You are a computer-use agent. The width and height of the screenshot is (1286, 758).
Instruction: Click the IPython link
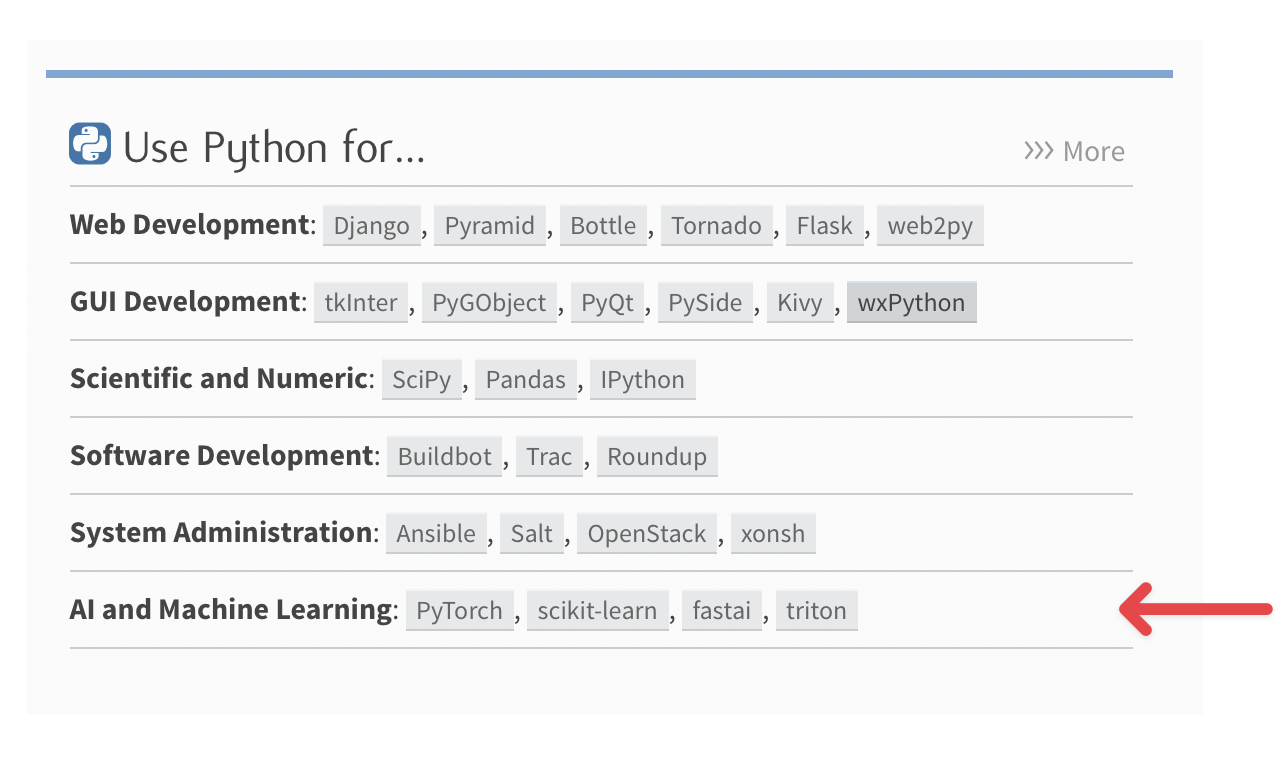point(642,379)
